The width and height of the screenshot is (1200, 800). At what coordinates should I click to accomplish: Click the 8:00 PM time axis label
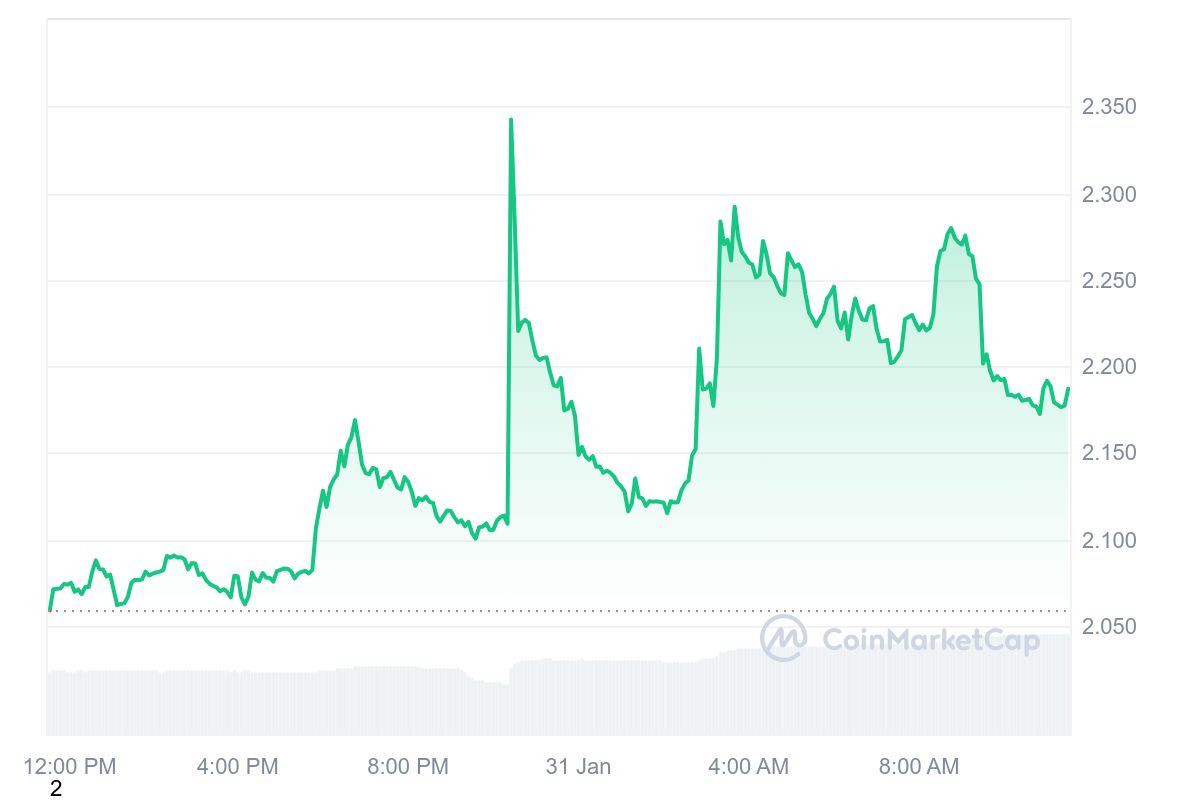408,767
